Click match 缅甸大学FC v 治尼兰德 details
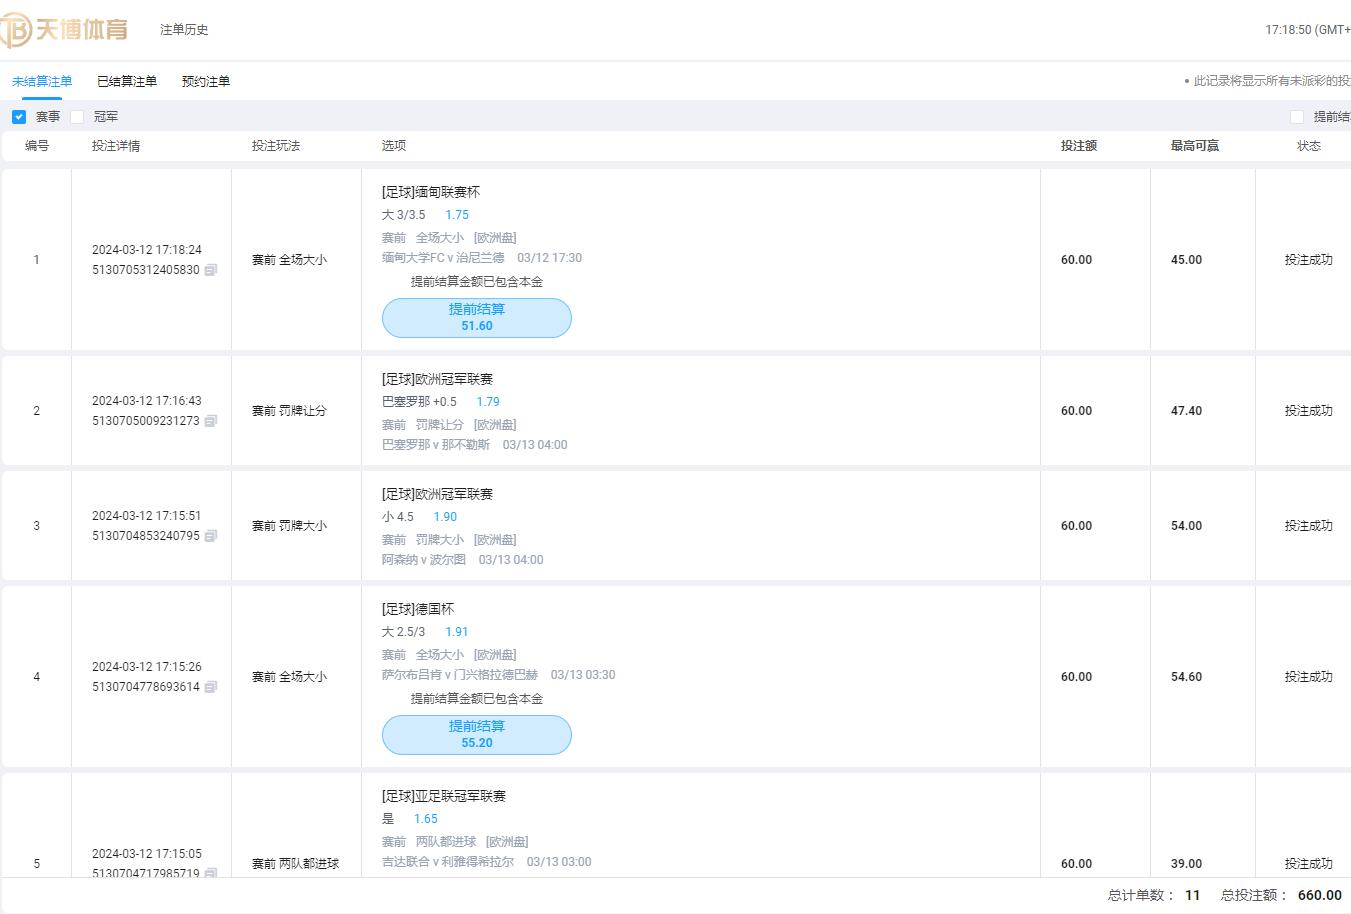This screenshot has width=1351, height=914. click(x=443, y=258)
